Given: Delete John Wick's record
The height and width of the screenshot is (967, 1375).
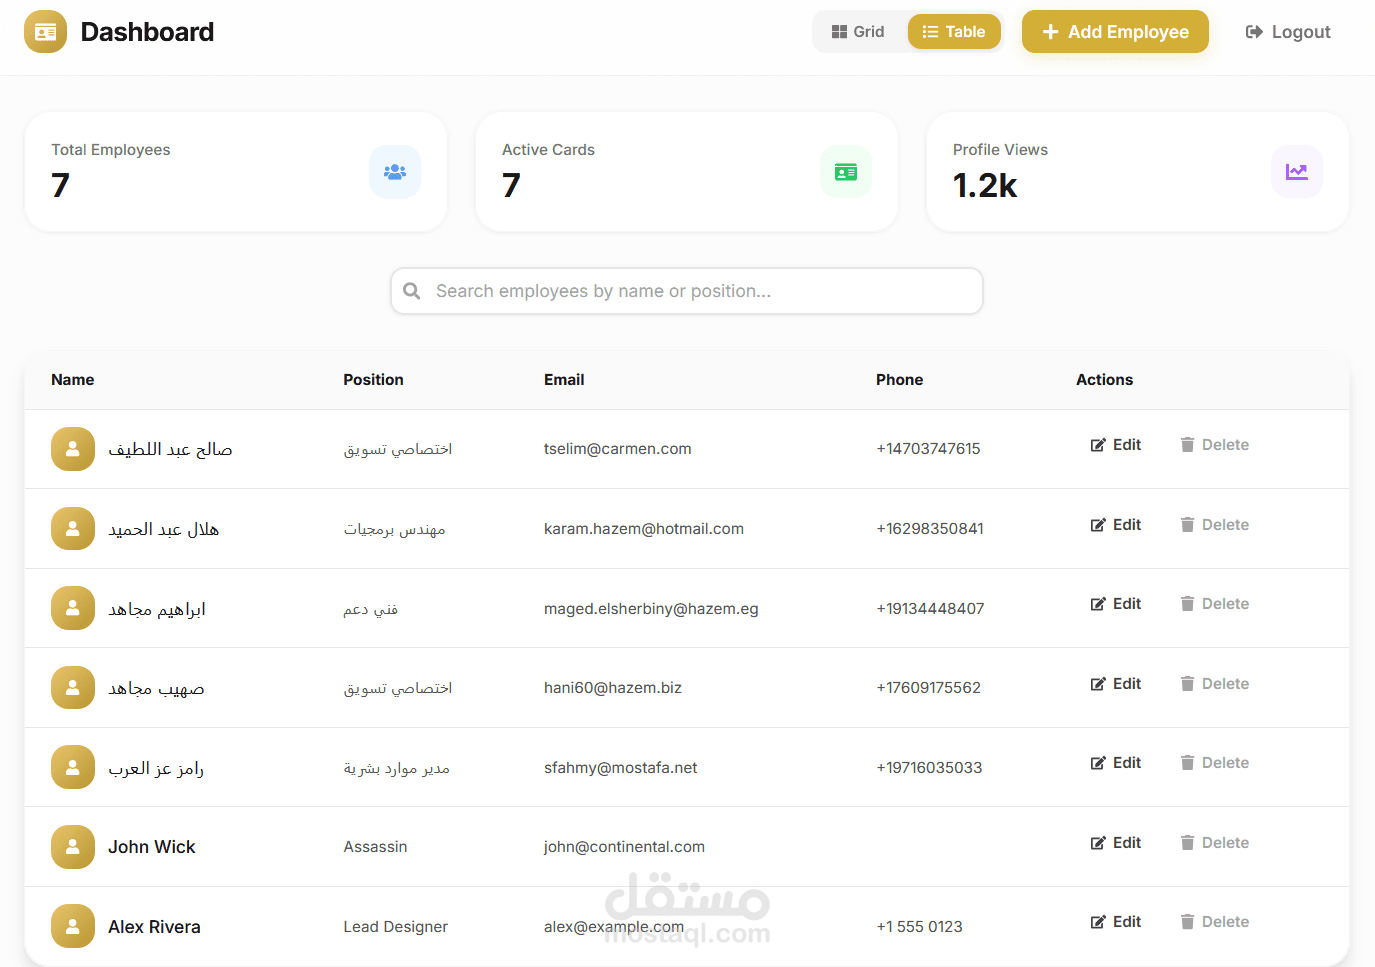Looking at the screenshot, I should (1215, 843).
